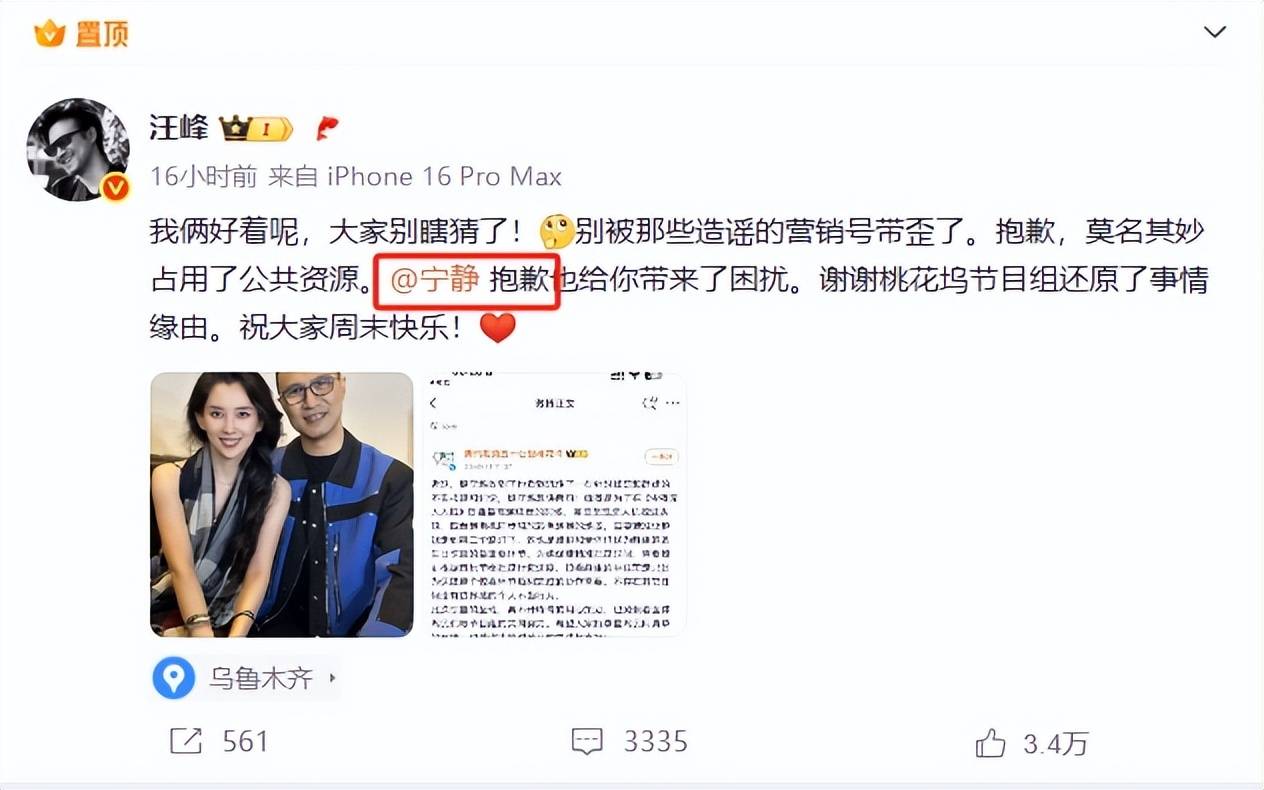The height and width of the screenshot is (790, 1264).
Task: Open the statement screenshot thumbnail
Action: coord(555,505)
